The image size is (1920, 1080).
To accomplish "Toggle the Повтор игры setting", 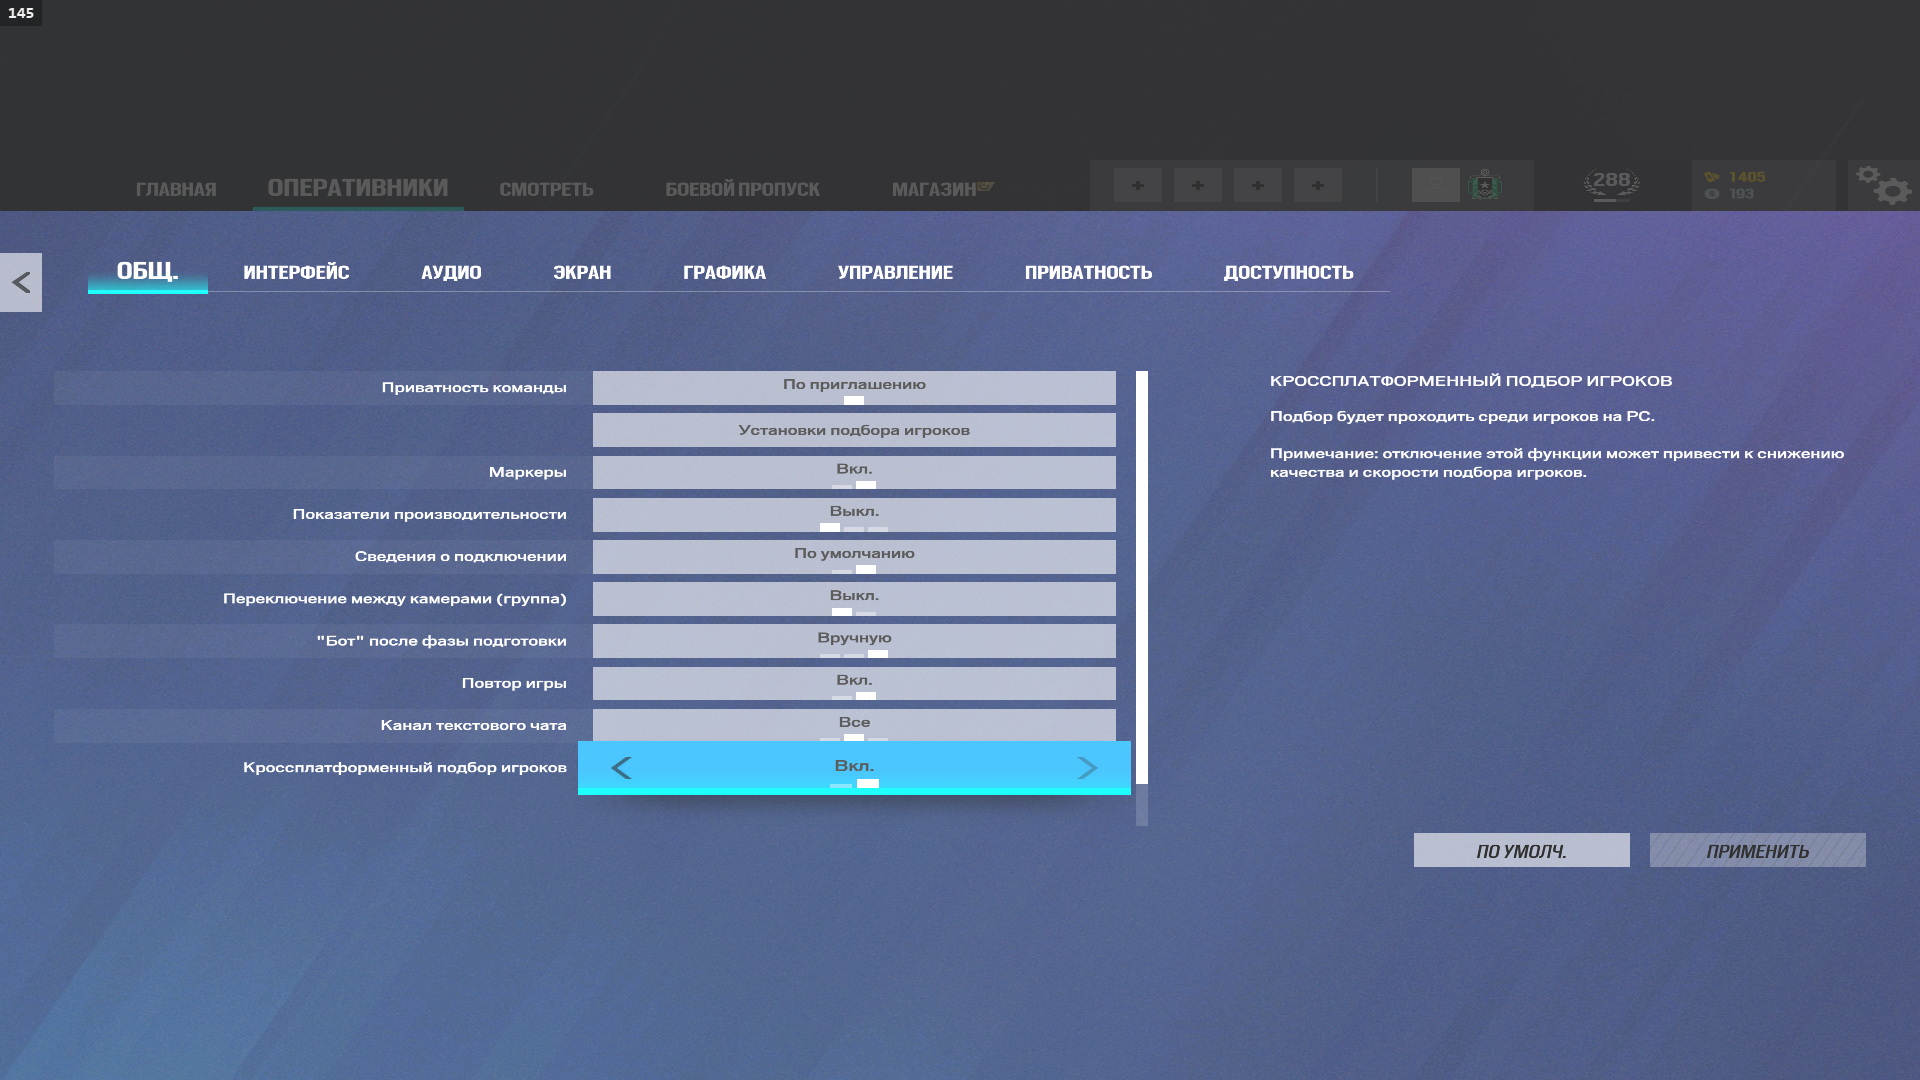I will point(854,683).
